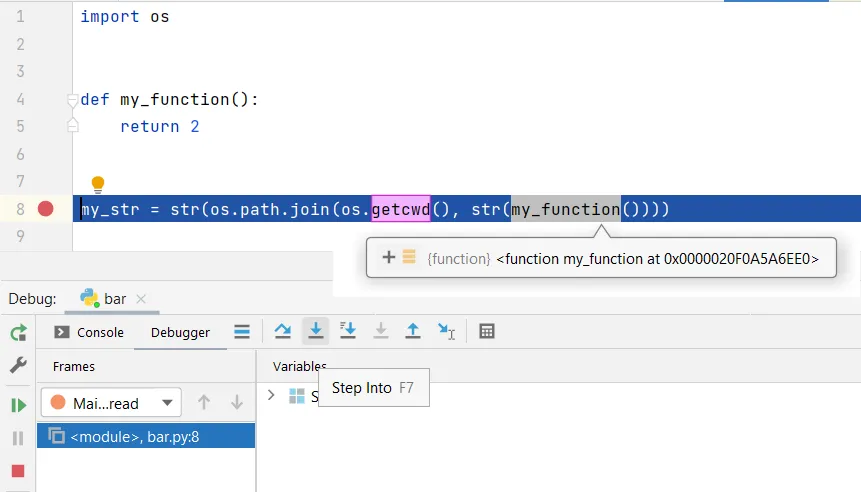
Task: Click the 'import os' line
Action: (x=125, y=16)
